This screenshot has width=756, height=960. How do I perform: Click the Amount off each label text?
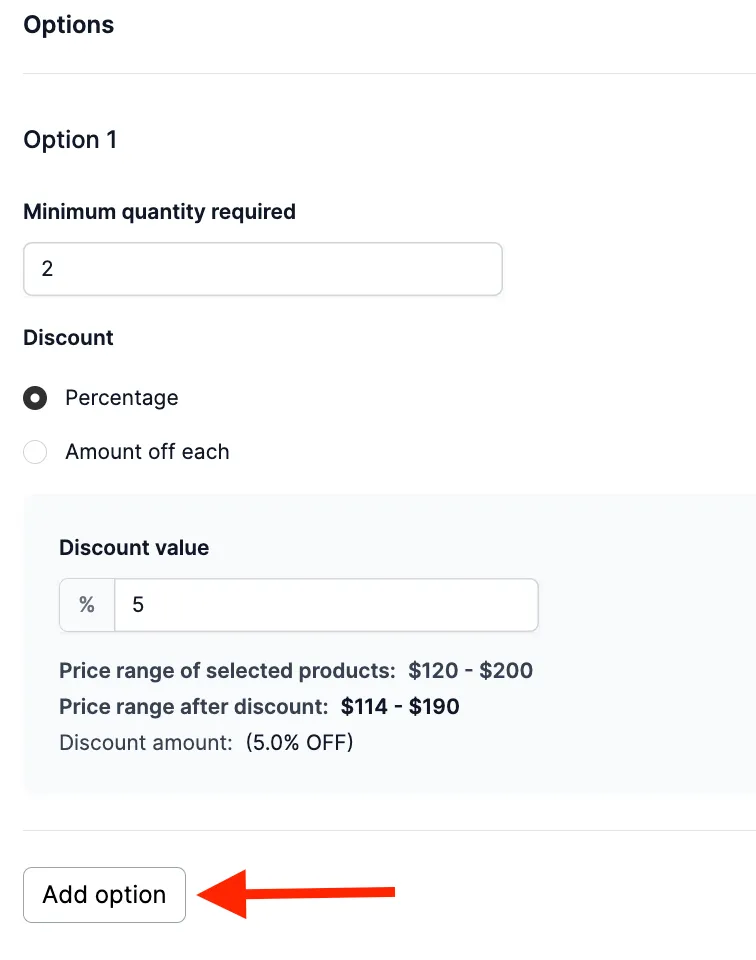(148, 452)
